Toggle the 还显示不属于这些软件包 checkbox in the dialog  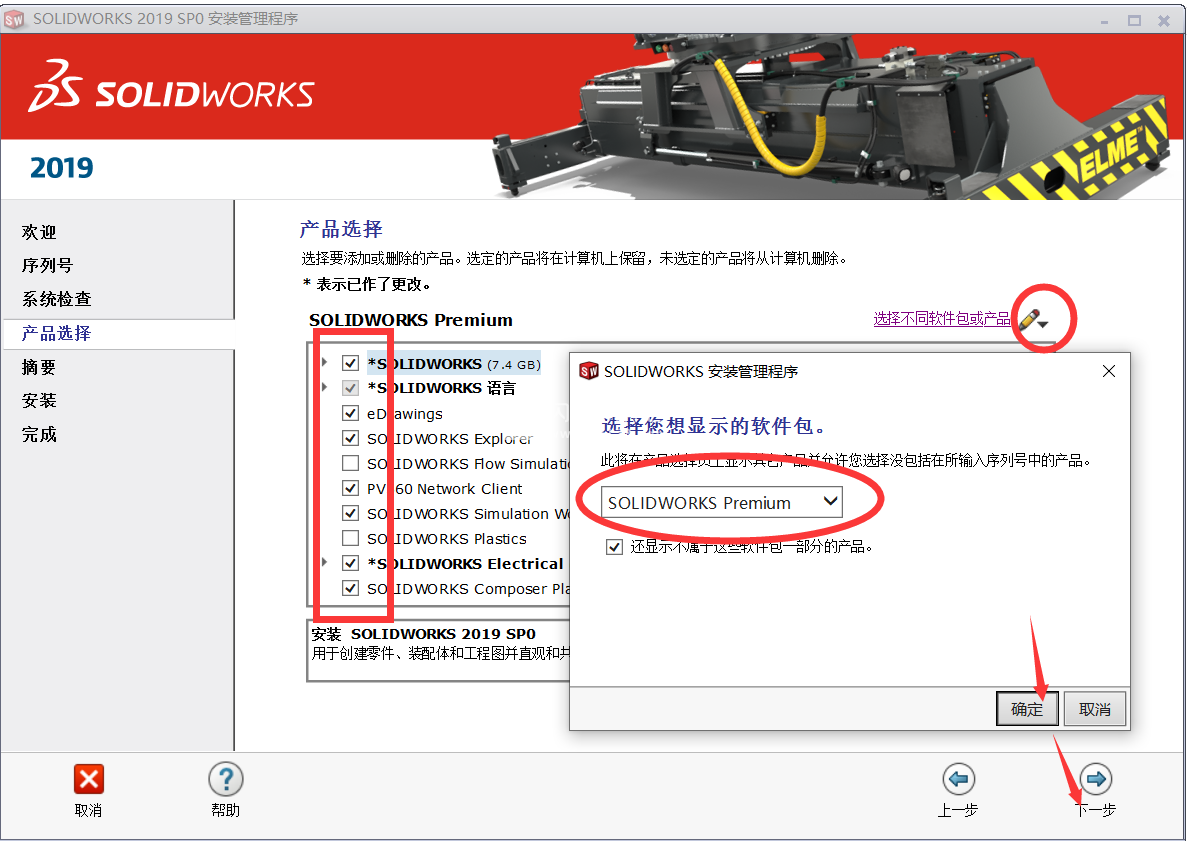click(x=615, y=547)
